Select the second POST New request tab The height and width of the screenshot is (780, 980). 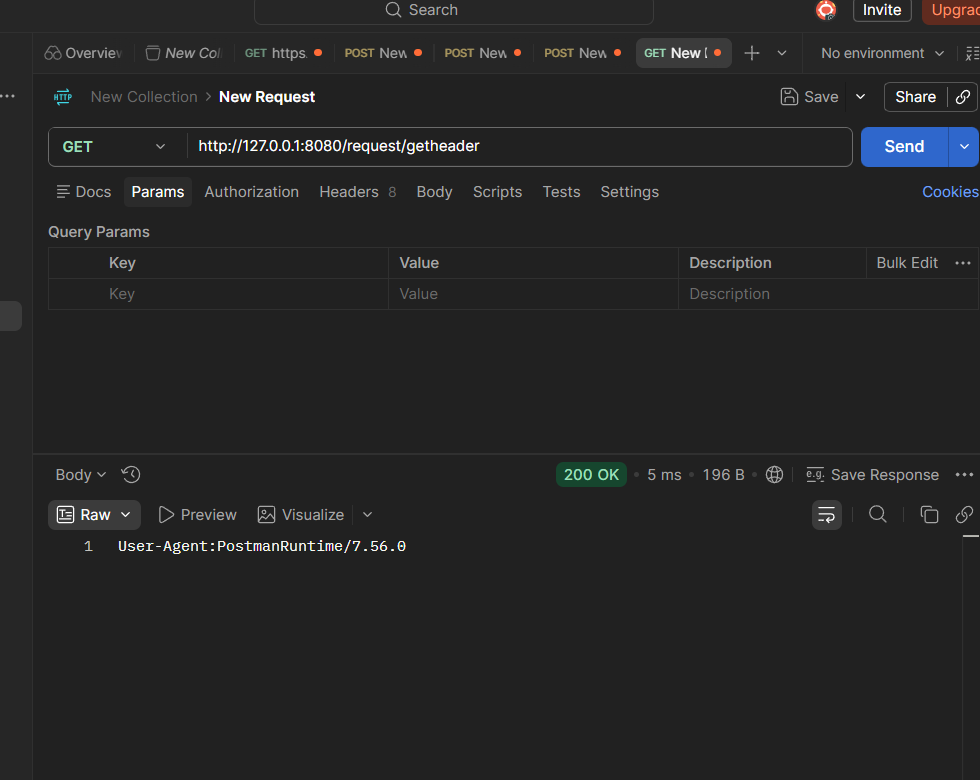[482, 53]
